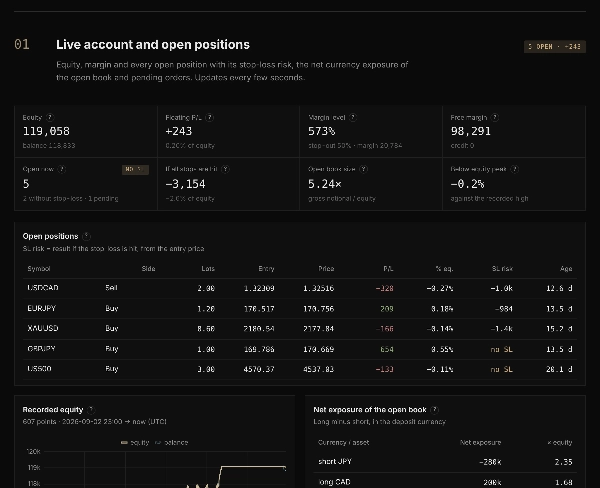This screenshot has width=600, height=488.
Task: Open the help icon beside If all stops are hit
Action: pyautogui.click(x=225, y=169)
